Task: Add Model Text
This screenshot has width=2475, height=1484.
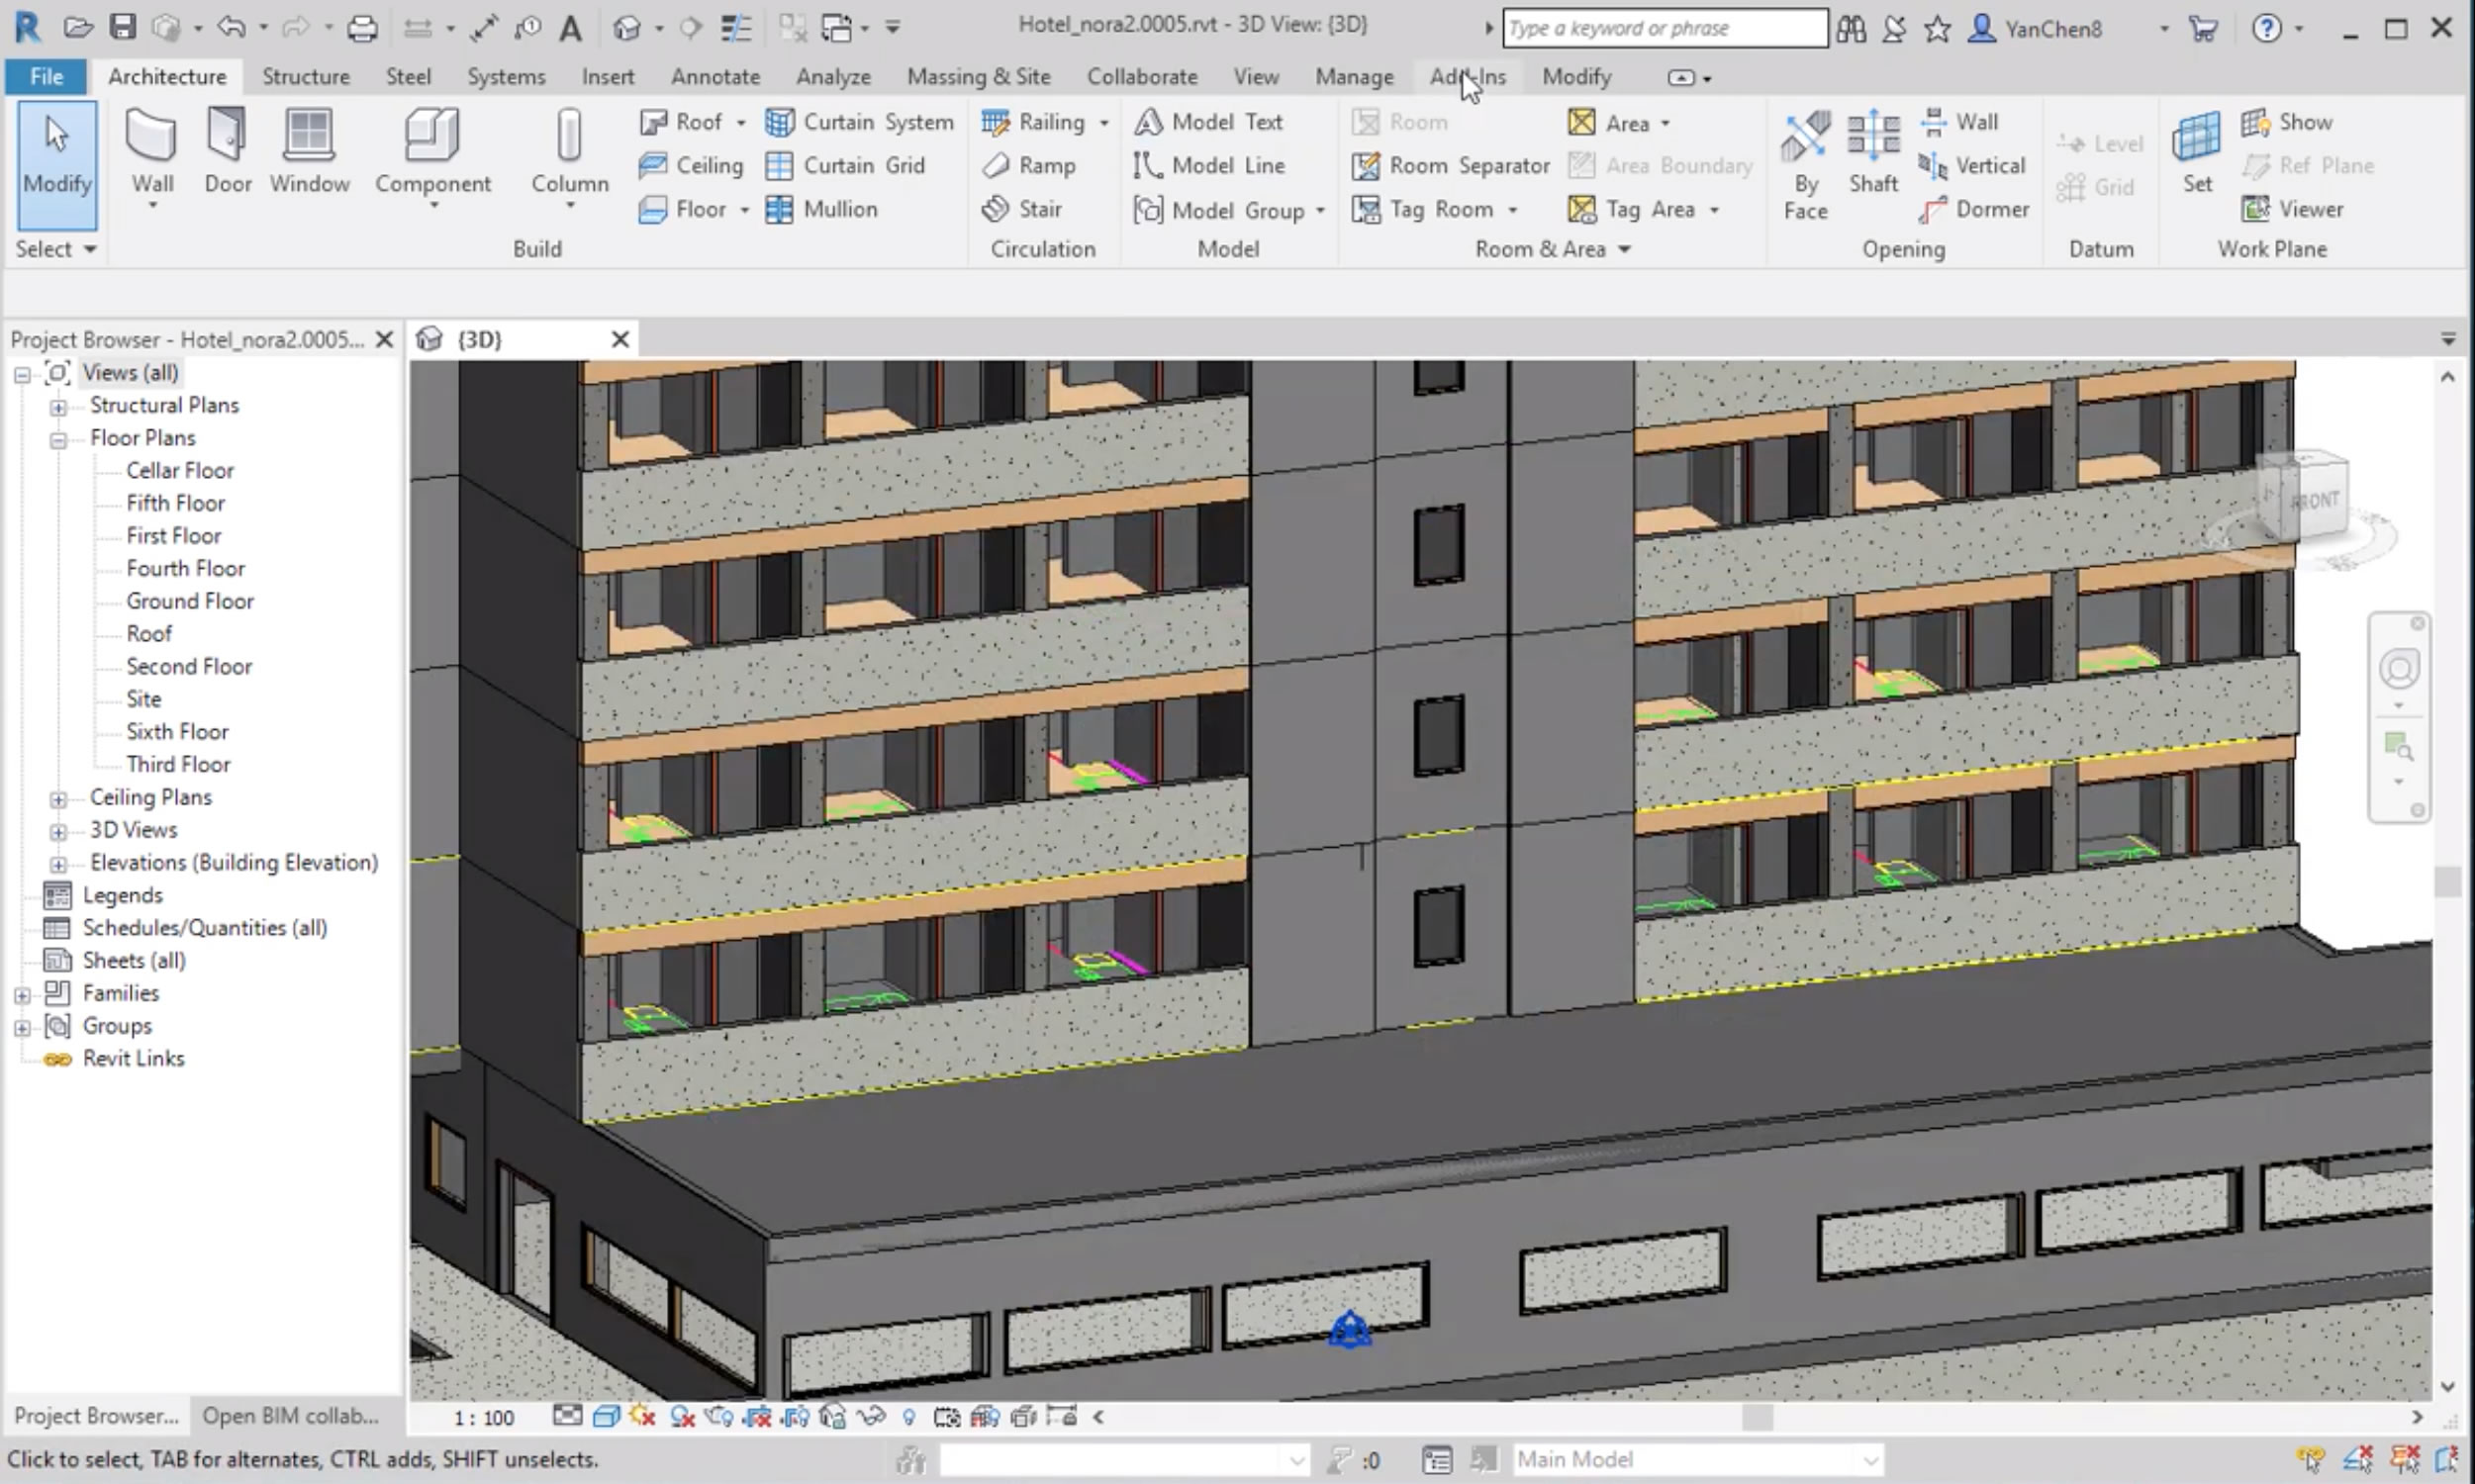Action: click(x=1208, y=122)
